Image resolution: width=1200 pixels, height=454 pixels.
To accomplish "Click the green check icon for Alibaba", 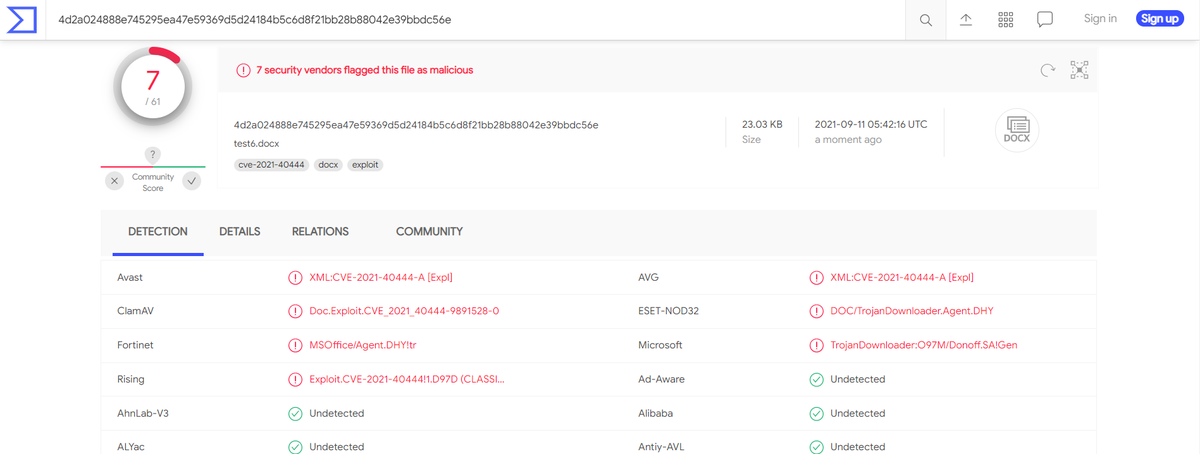I will (816, 413).
